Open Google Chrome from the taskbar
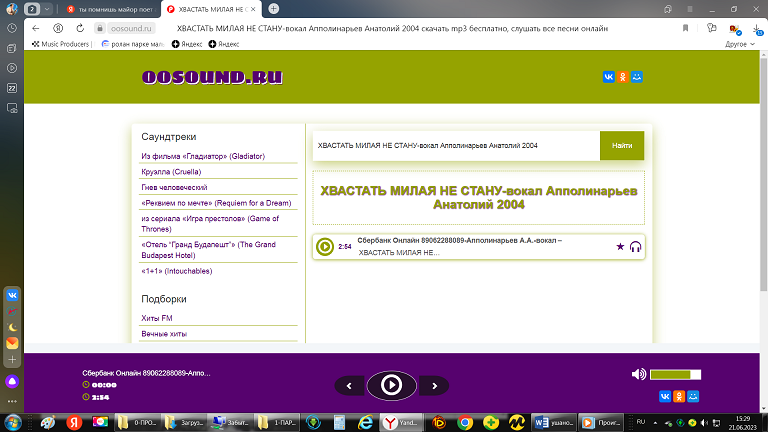 click(x=465, y=422)
